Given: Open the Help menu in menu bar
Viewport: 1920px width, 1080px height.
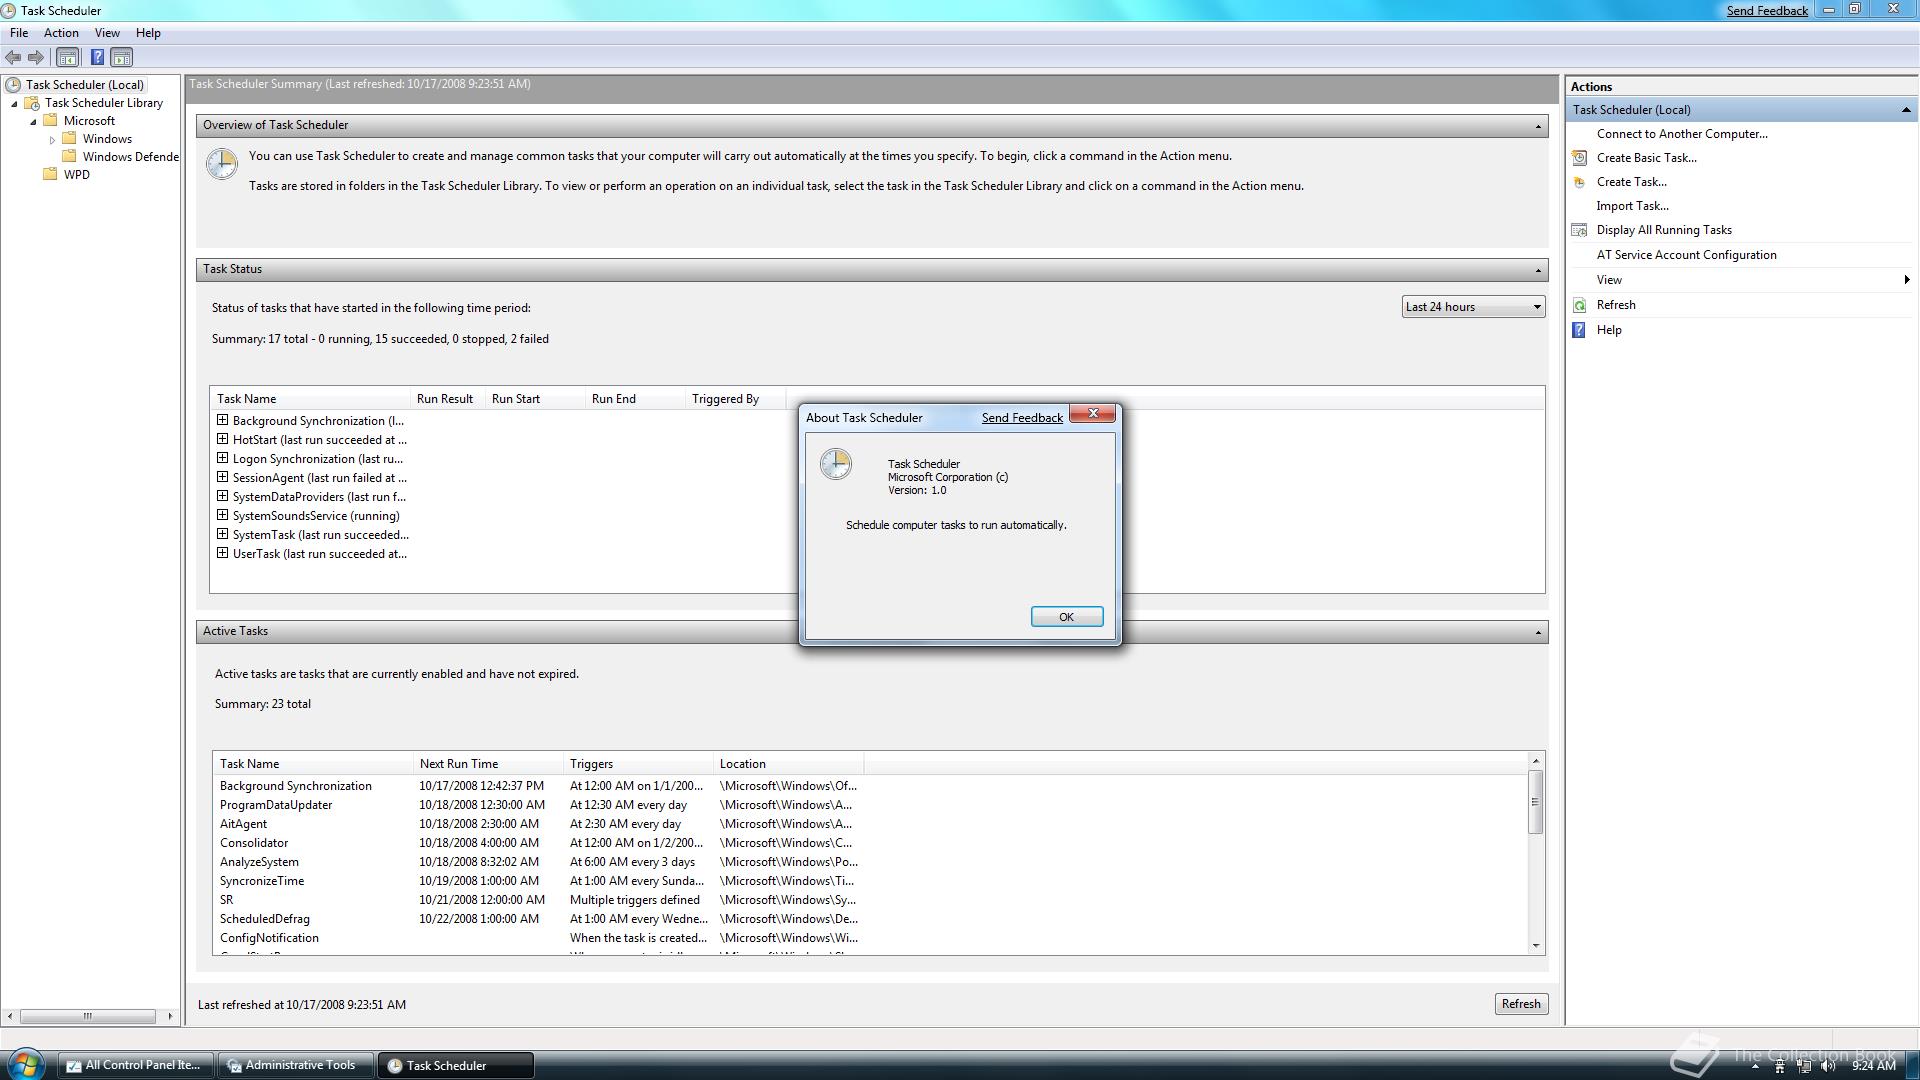Looking at the screenshot, I should [148, 33].
